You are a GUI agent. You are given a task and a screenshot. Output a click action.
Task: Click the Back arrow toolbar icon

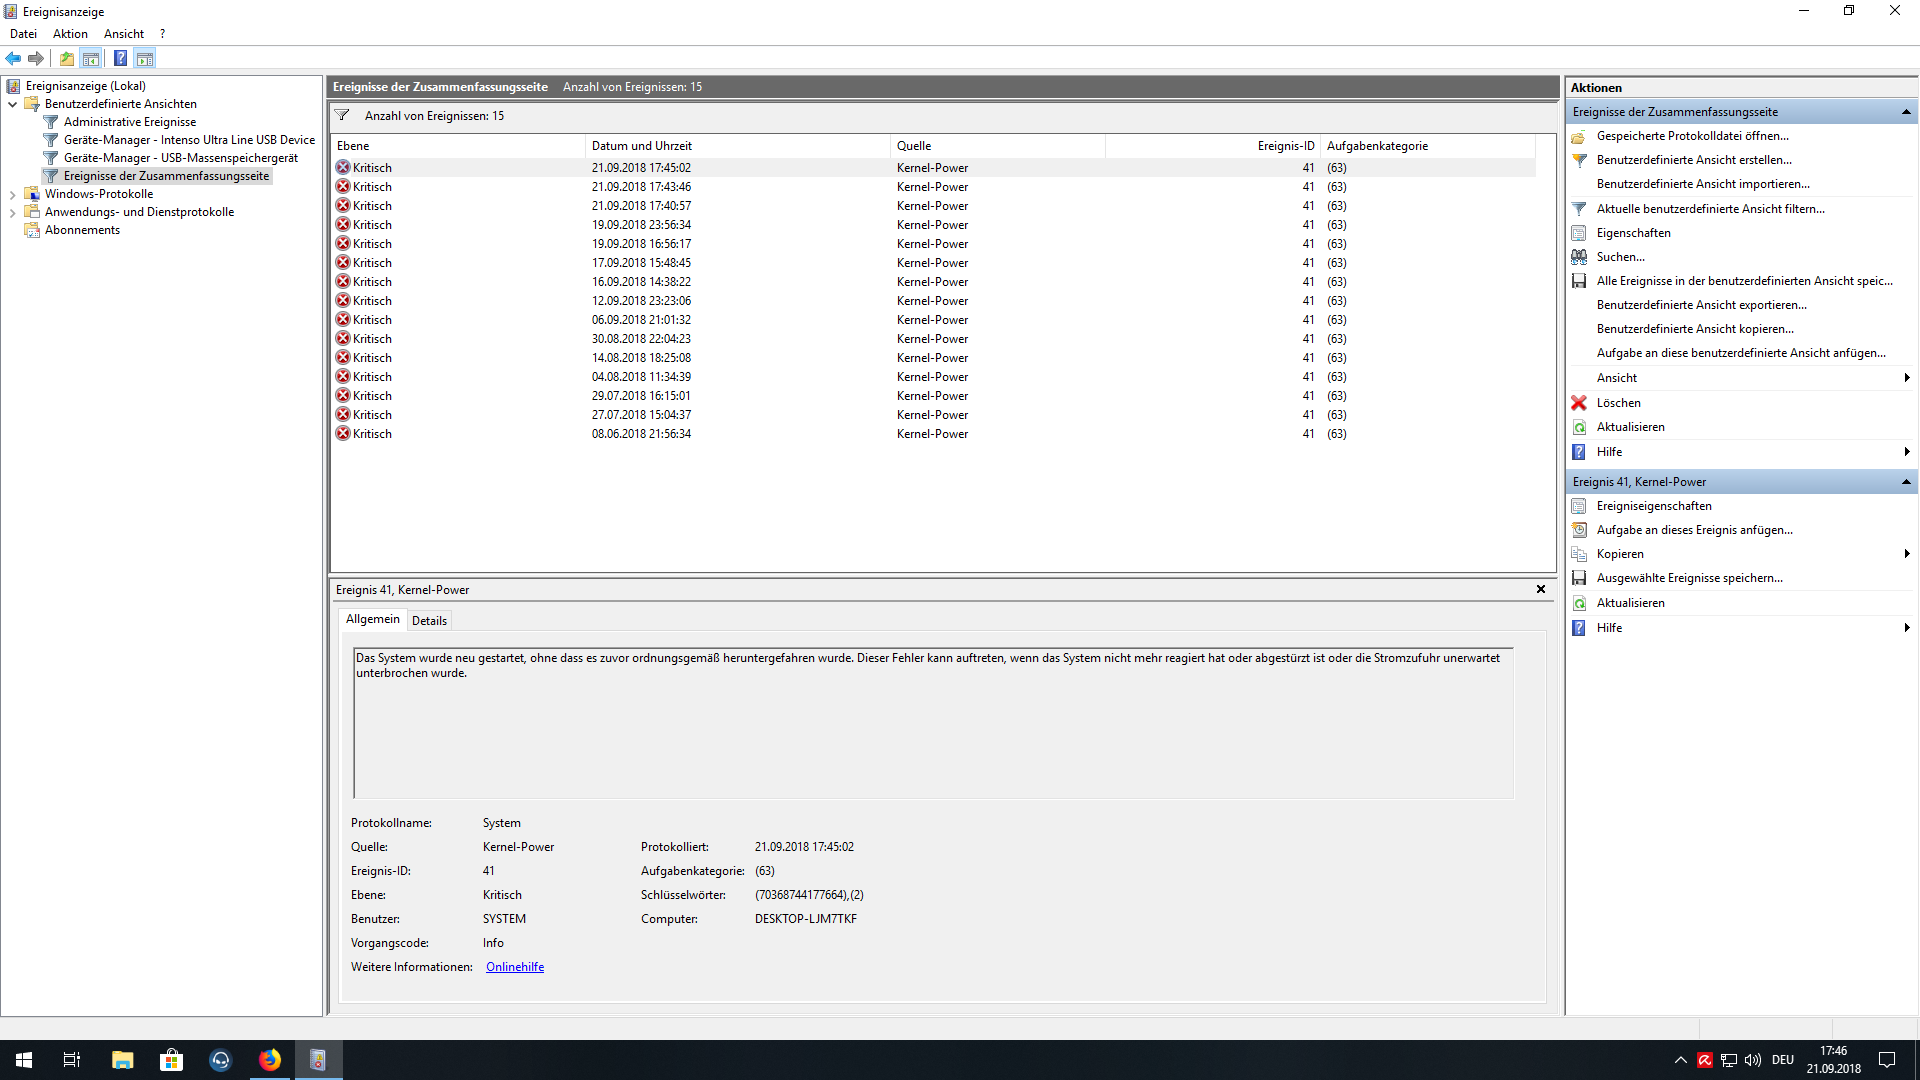tap(13, 58)
